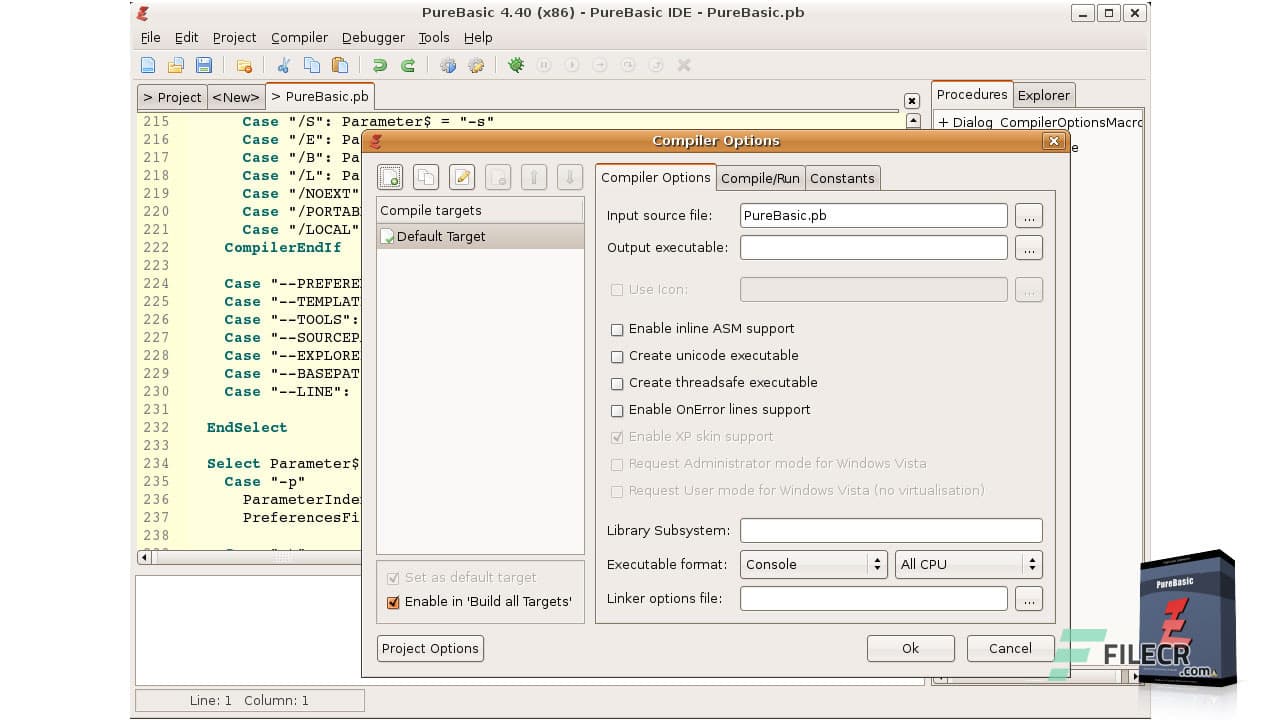
Task: Browse for an output executable file
Action: point(1029,247)
